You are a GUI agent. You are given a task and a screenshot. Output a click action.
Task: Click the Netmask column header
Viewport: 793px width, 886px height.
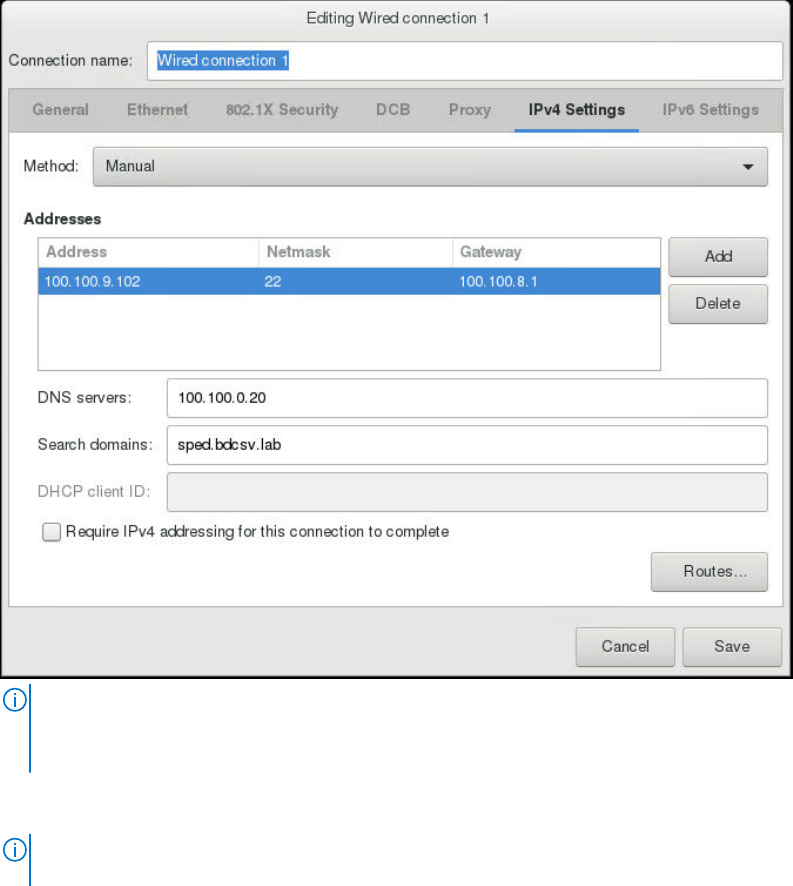point(356,252)
